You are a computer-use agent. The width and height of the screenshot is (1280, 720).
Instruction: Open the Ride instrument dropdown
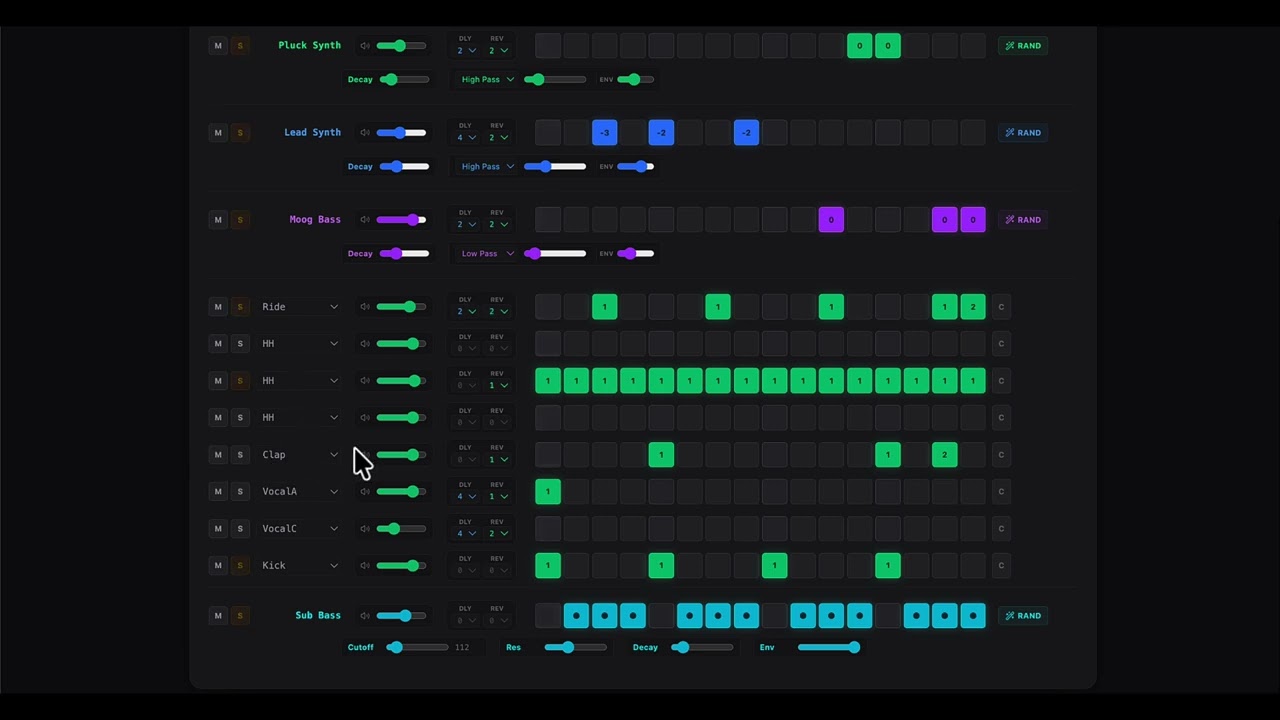pos(300,307)
